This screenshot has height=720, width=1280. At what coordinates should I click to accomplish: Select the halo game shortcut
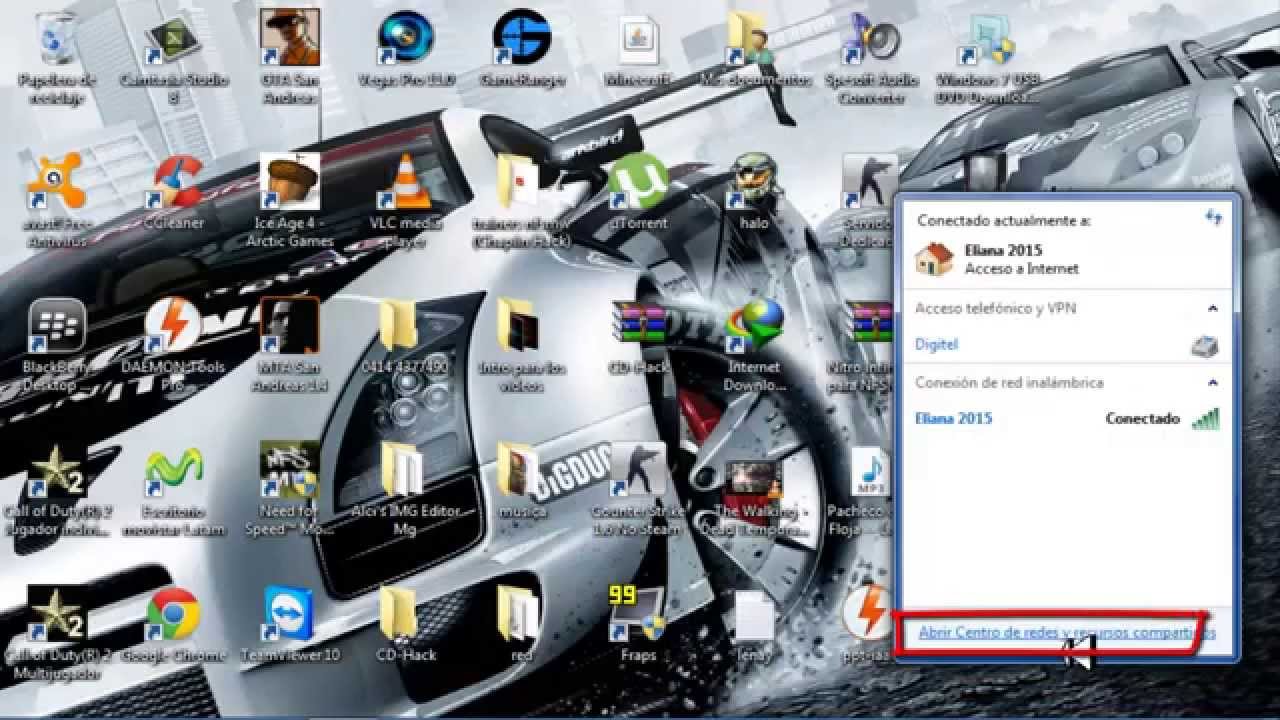click(755, 192)
